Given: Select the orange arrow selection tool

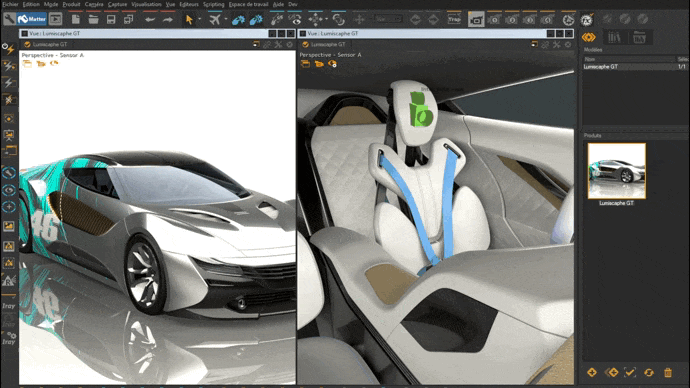Looking at the screenshot, I should [x=189, y=19].
